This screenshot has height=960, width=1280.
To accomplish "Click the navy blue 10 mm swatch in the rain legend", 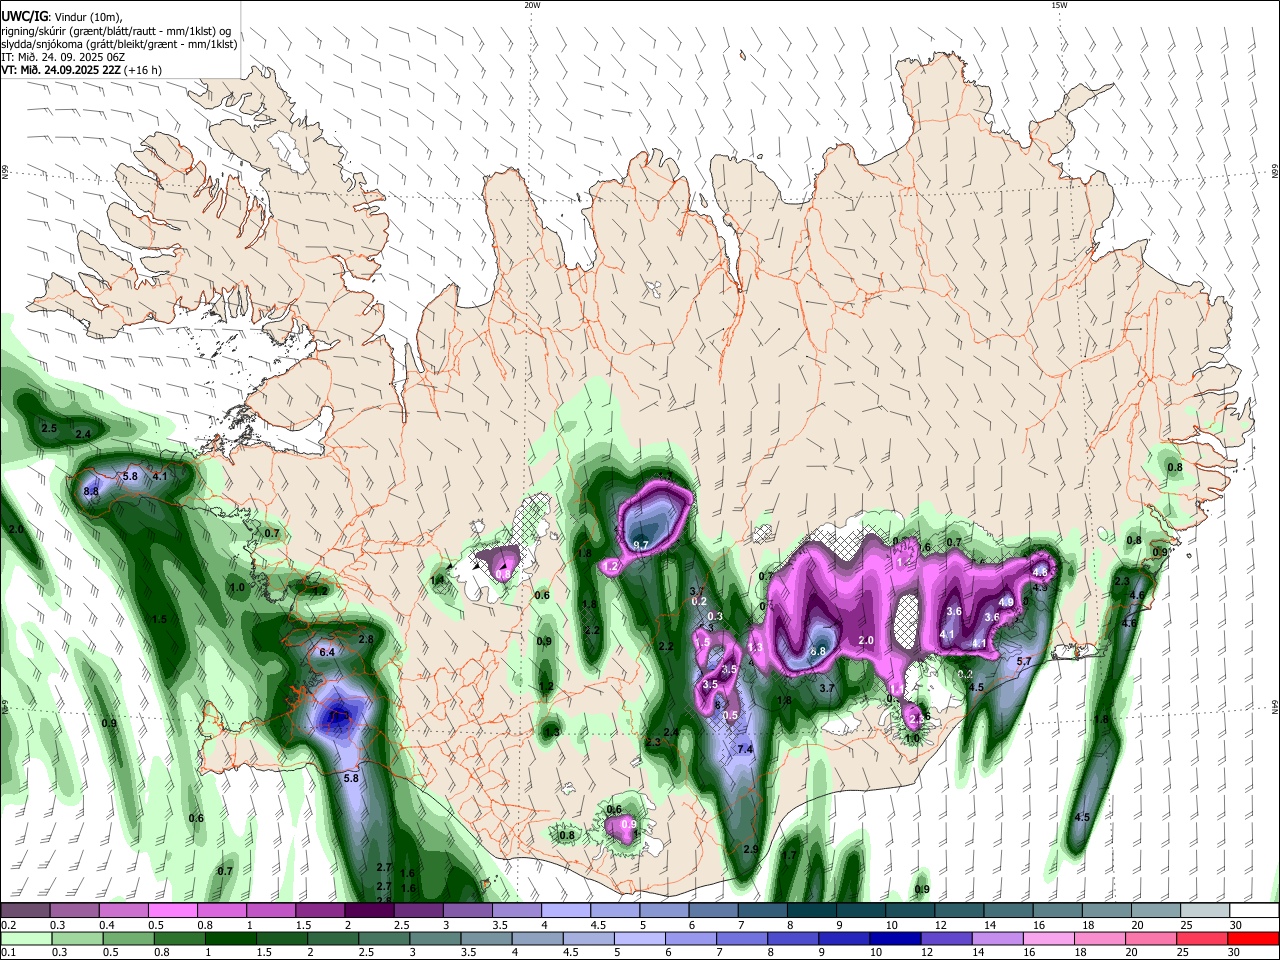I will 895,938.
